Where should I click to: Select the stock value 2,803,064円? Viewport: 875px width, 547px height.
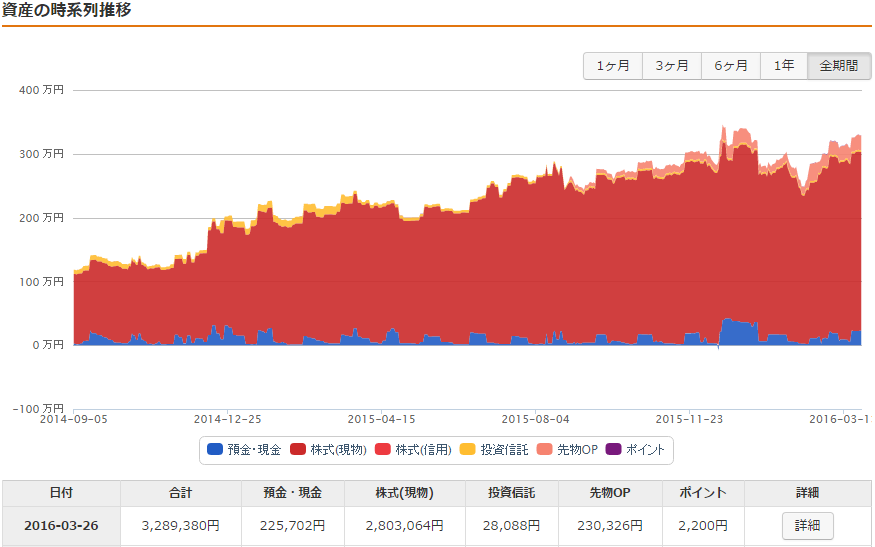click(405, 526)
